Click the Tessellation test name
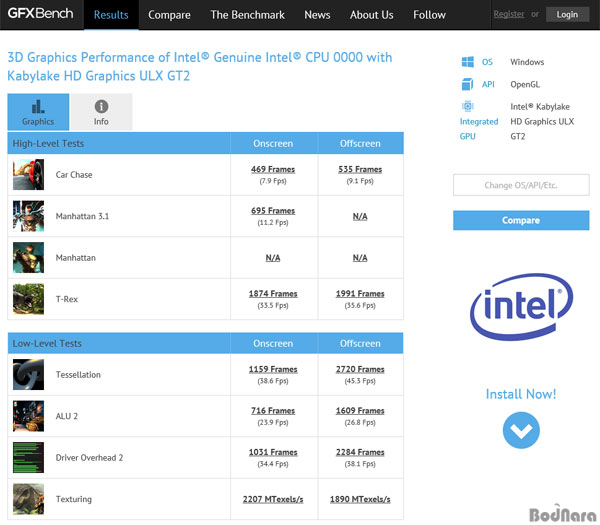This screenshot has height=525, width=600. coord(78,374)
